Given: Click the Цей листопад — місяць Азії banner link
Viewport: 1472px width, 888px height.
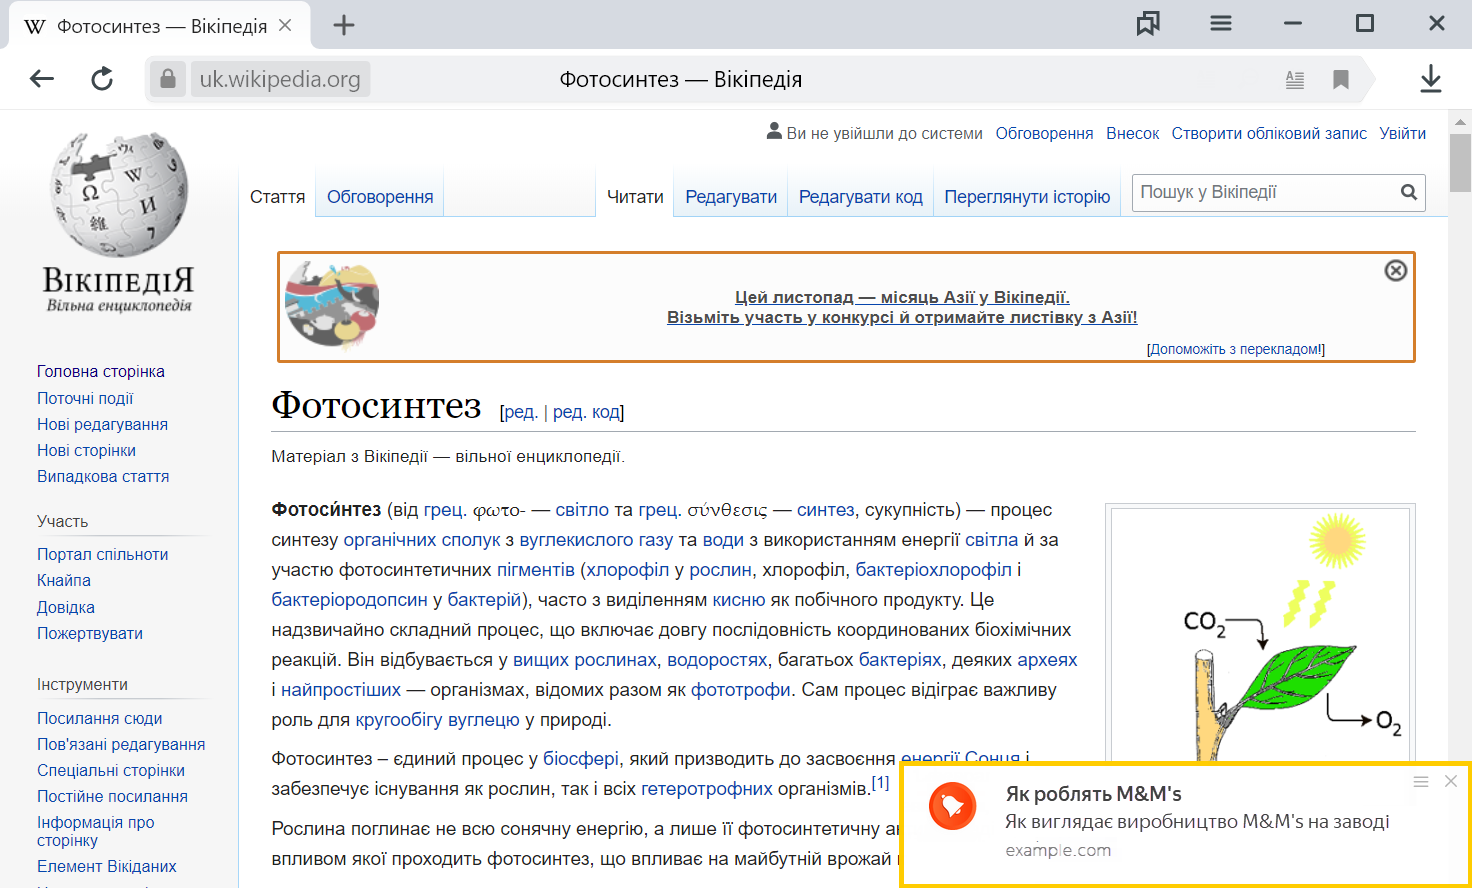Looking at the screenshot, I should point(902,297).
